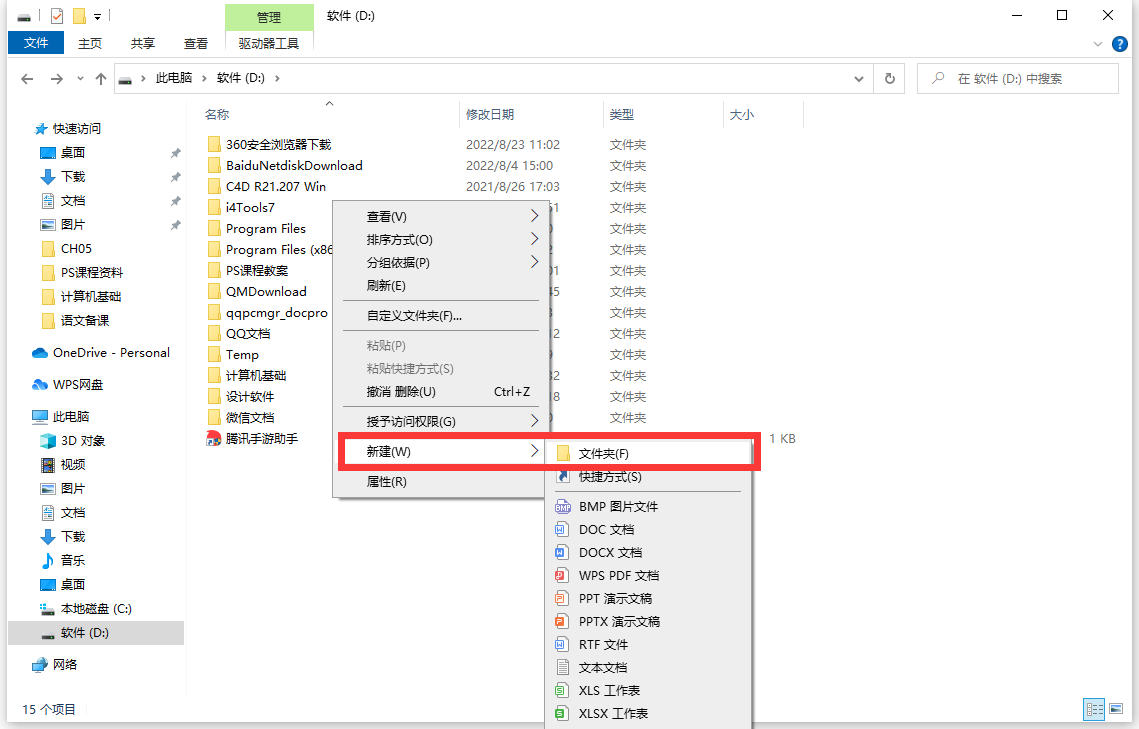1139x729 pixels.
Task: Sort by the 修改日期 column header
Action: 490,115
